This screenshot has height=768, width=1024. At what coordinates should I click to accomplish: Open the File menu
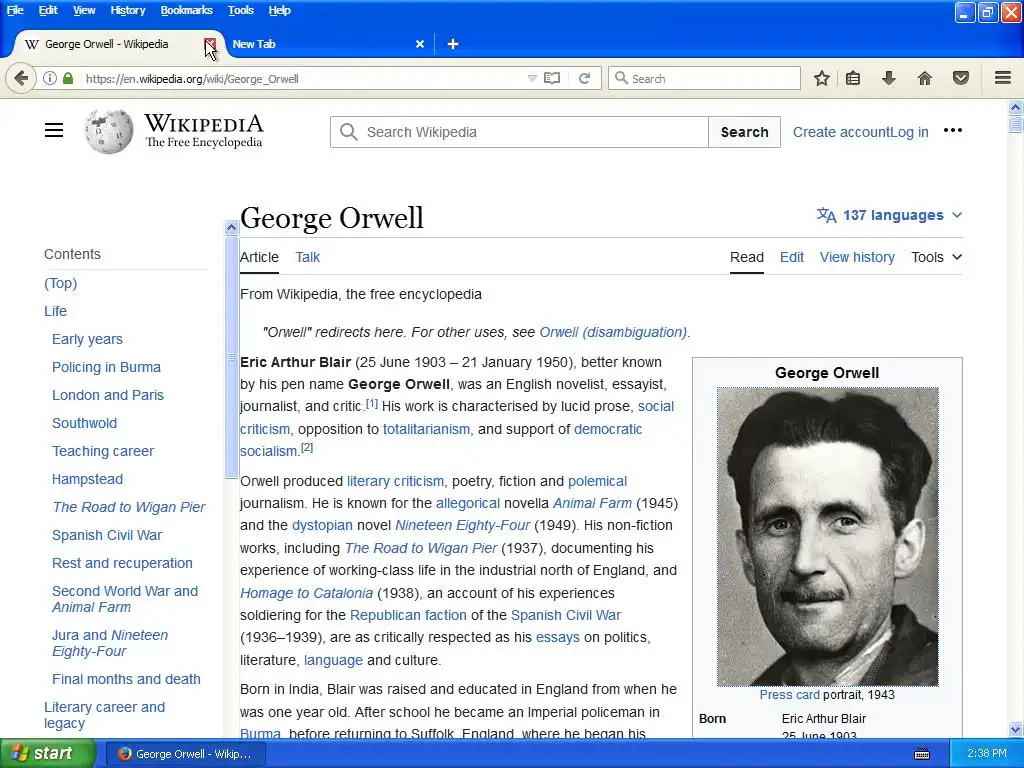pos(14,10)
